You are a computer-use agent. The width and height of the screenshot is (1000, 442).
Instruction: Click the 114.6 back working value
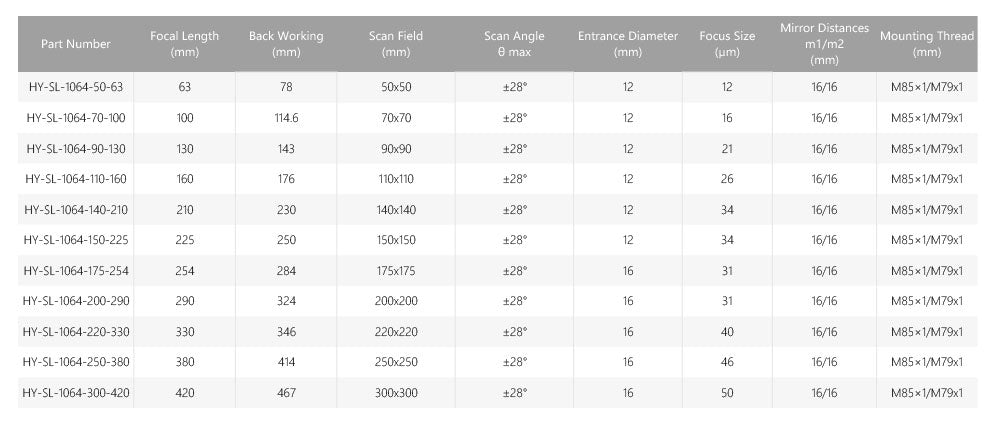(x=286, y=118)
